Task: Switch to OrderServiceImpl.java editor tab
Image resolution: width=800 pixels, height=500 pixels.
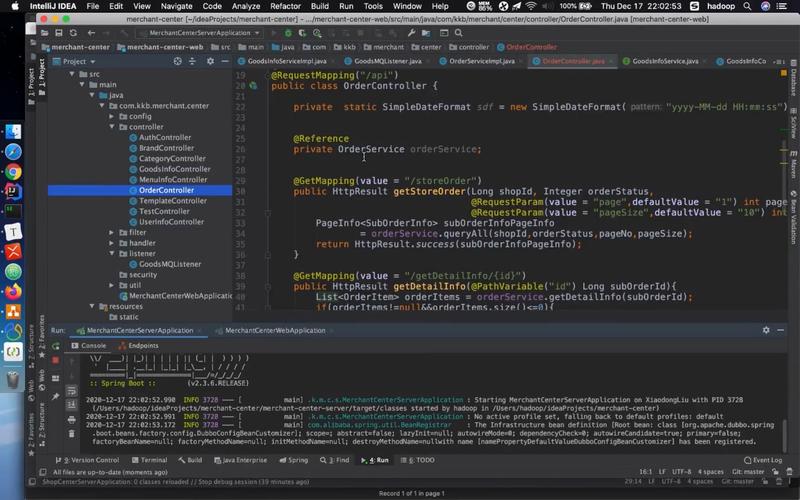Action: 482,61
